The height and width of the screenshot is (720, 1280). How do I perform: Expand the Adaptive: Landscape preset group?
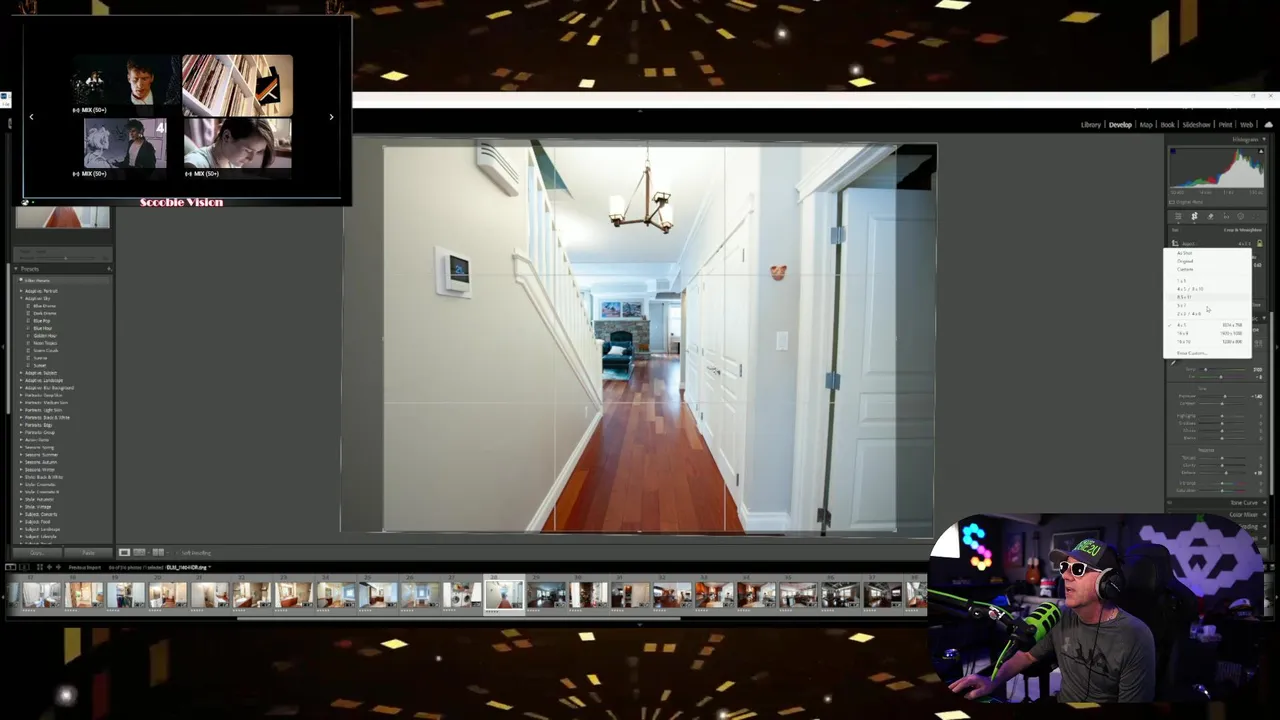(x=21, y=380)
